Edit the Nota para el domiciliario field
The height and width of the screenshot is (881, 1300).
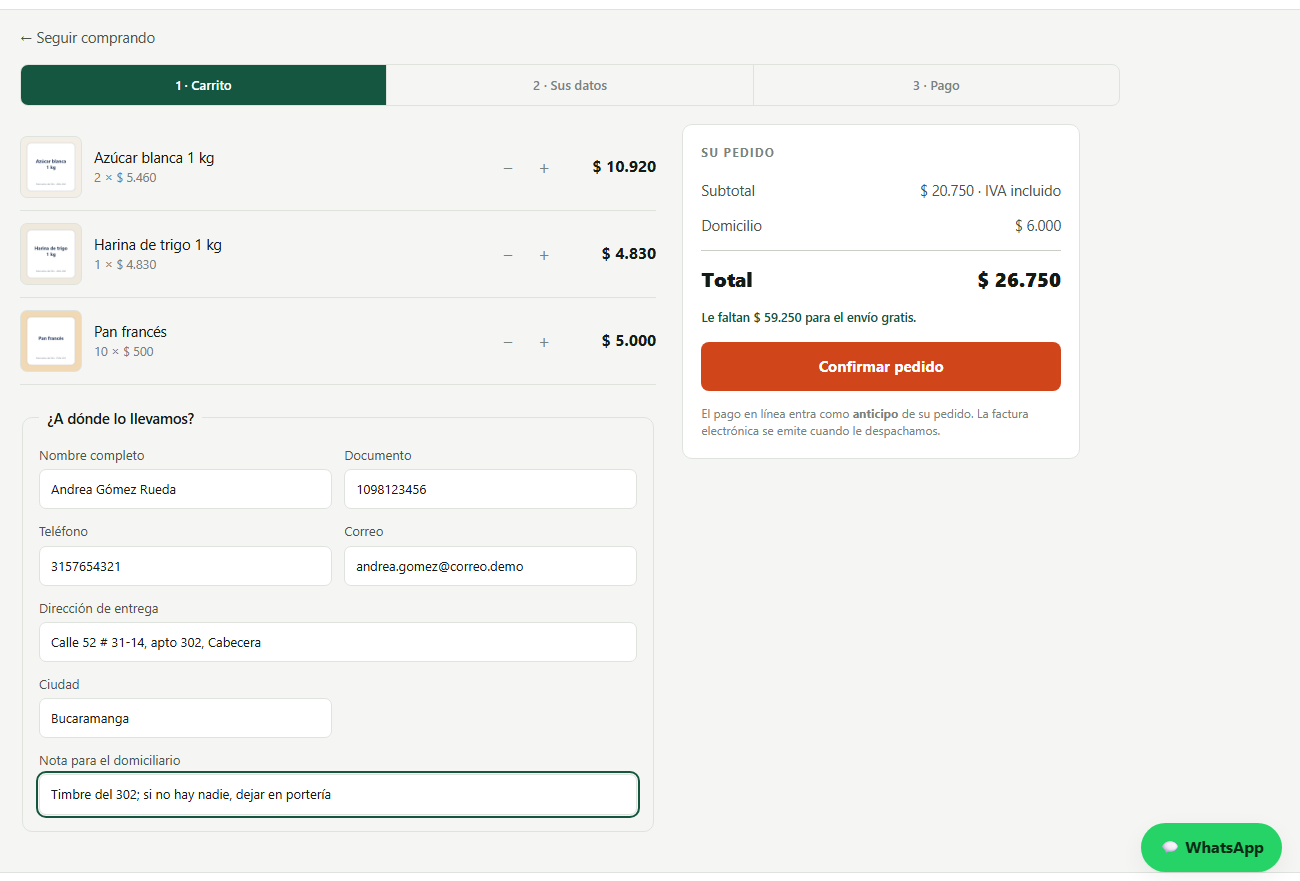[x=338, y=795]
